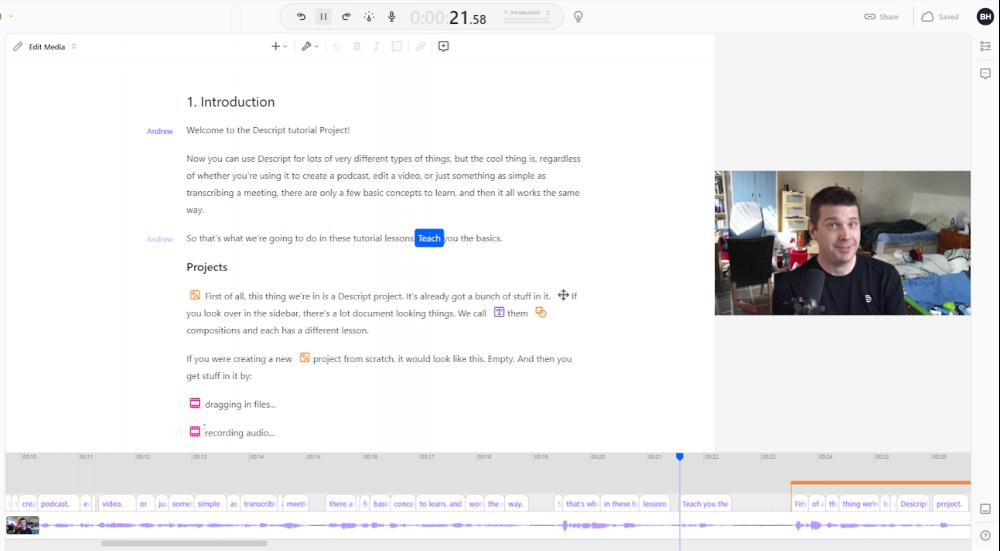Image resolution: width=1000 pixels, height=551 pixels.
Task: Toggle strikethrough formatting
Action: (x=337, y=46)
